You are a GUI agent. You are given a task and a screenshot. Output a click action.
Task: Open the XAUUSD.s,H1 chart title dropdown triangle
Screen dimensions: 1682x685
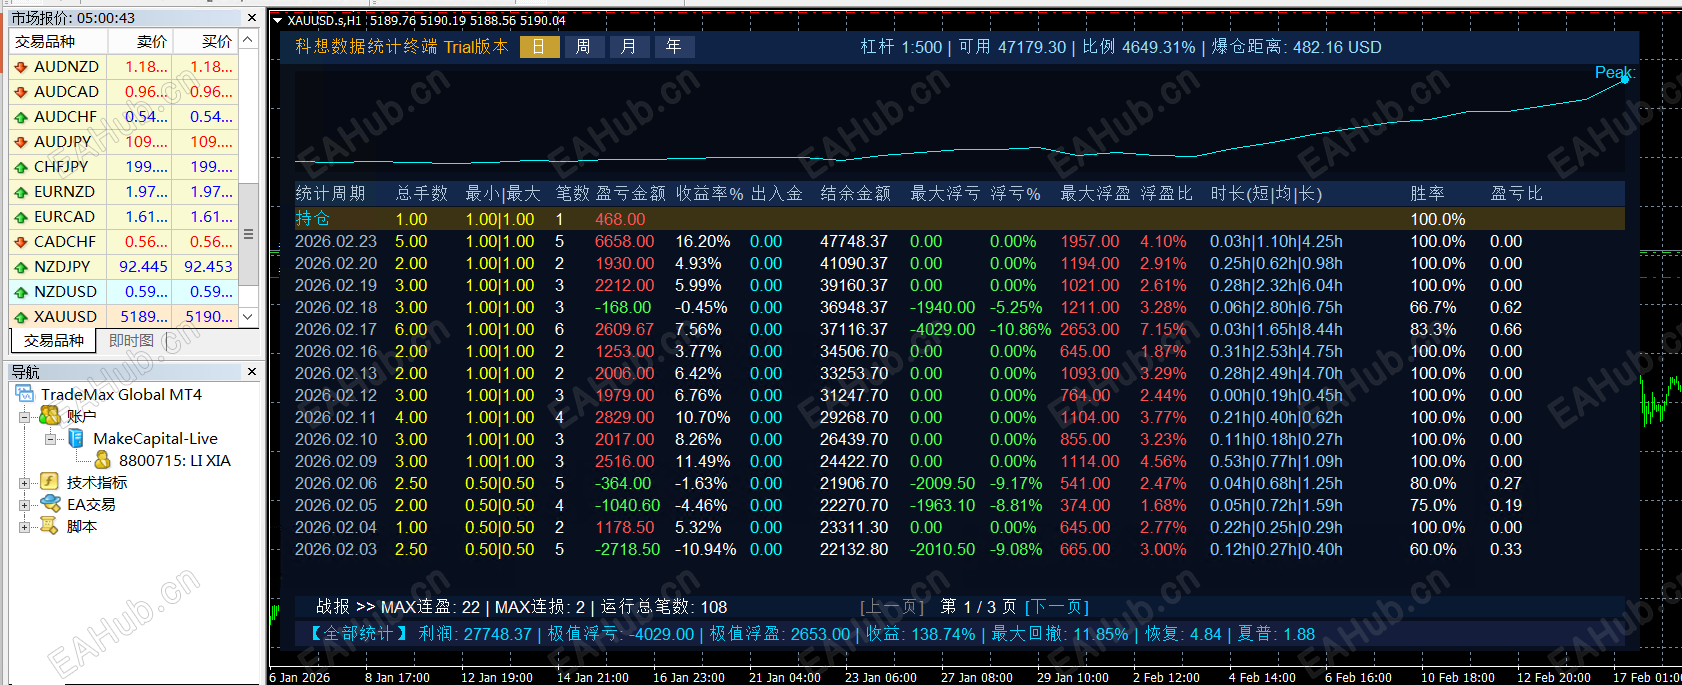pyautogui.click(x=278, y=20)
